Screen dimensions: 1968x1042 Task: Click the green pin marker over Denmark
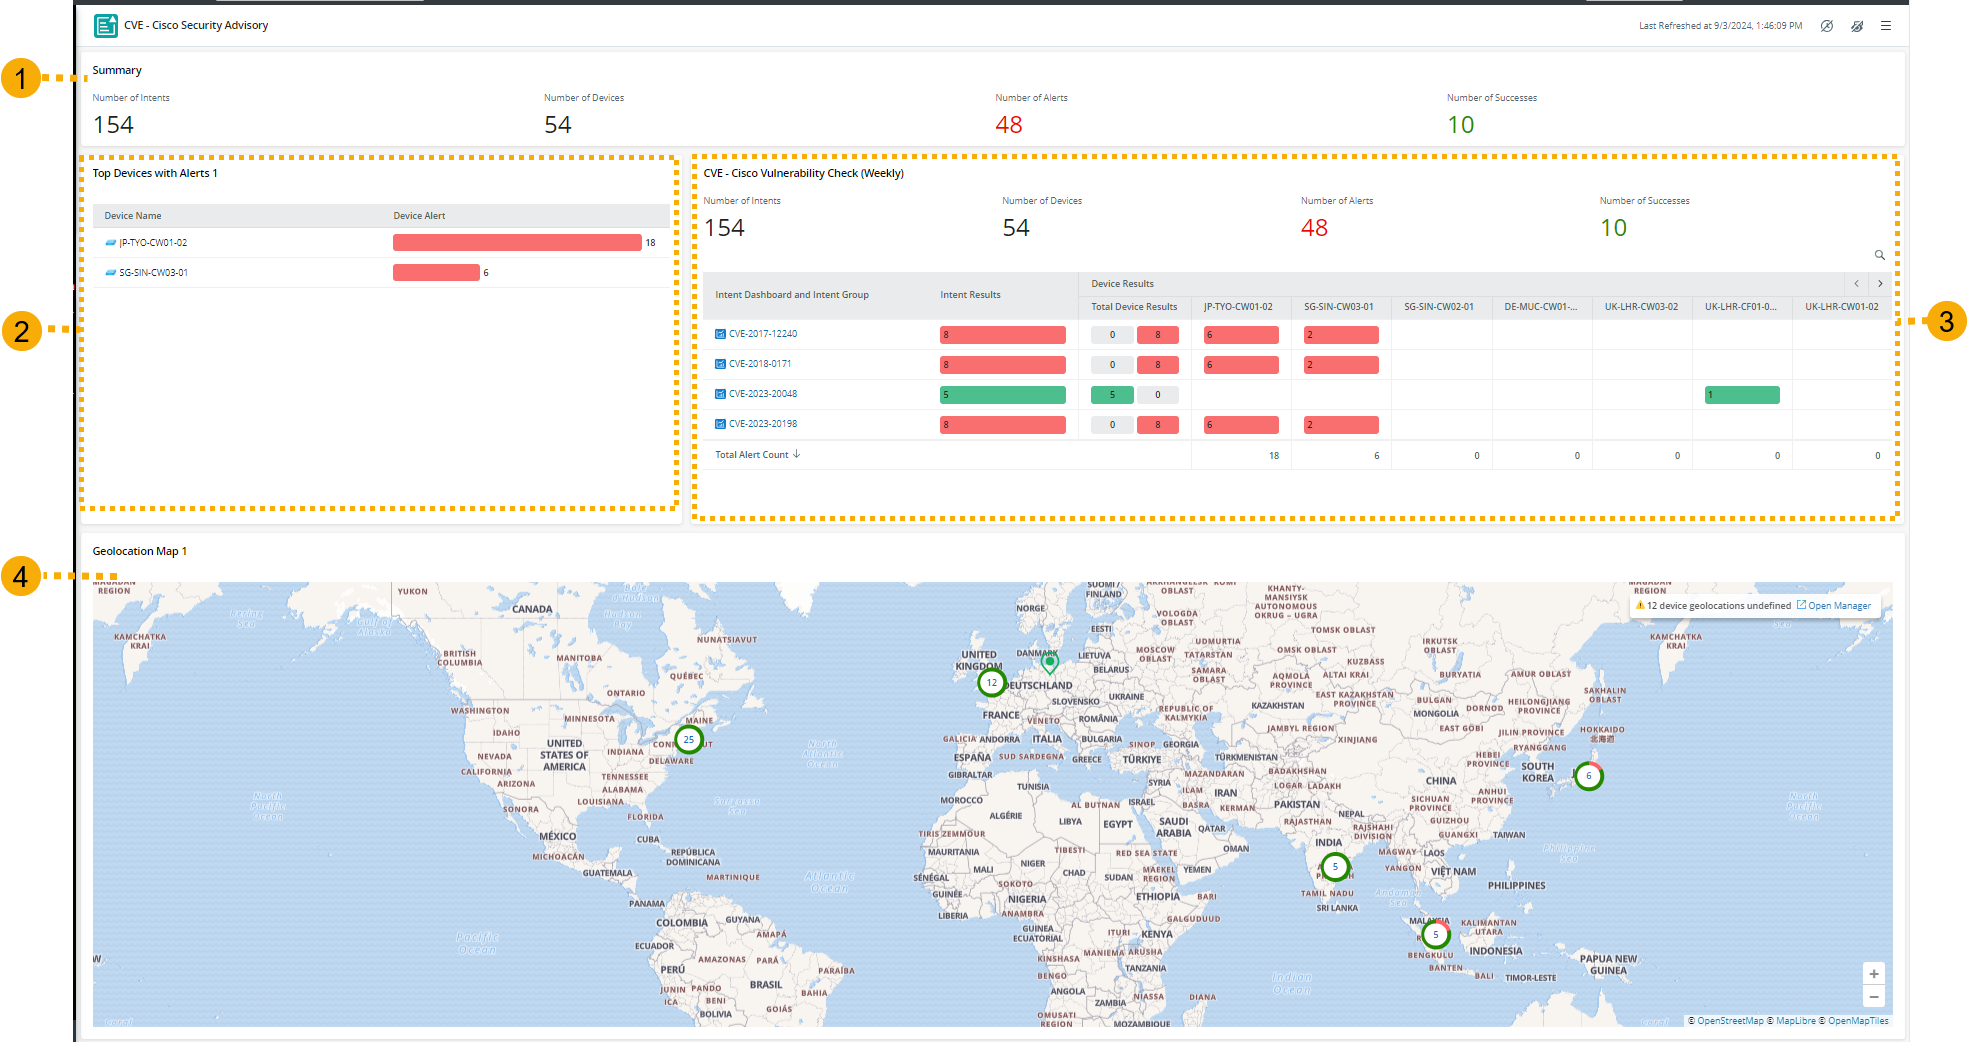point(1049,661)
